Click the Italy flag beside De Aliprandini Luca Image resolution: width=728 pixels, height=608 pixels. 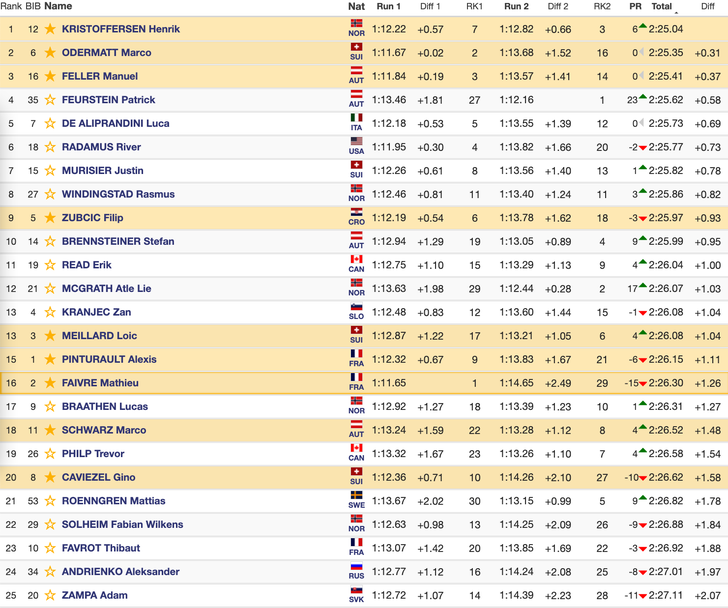pos(356,118)
